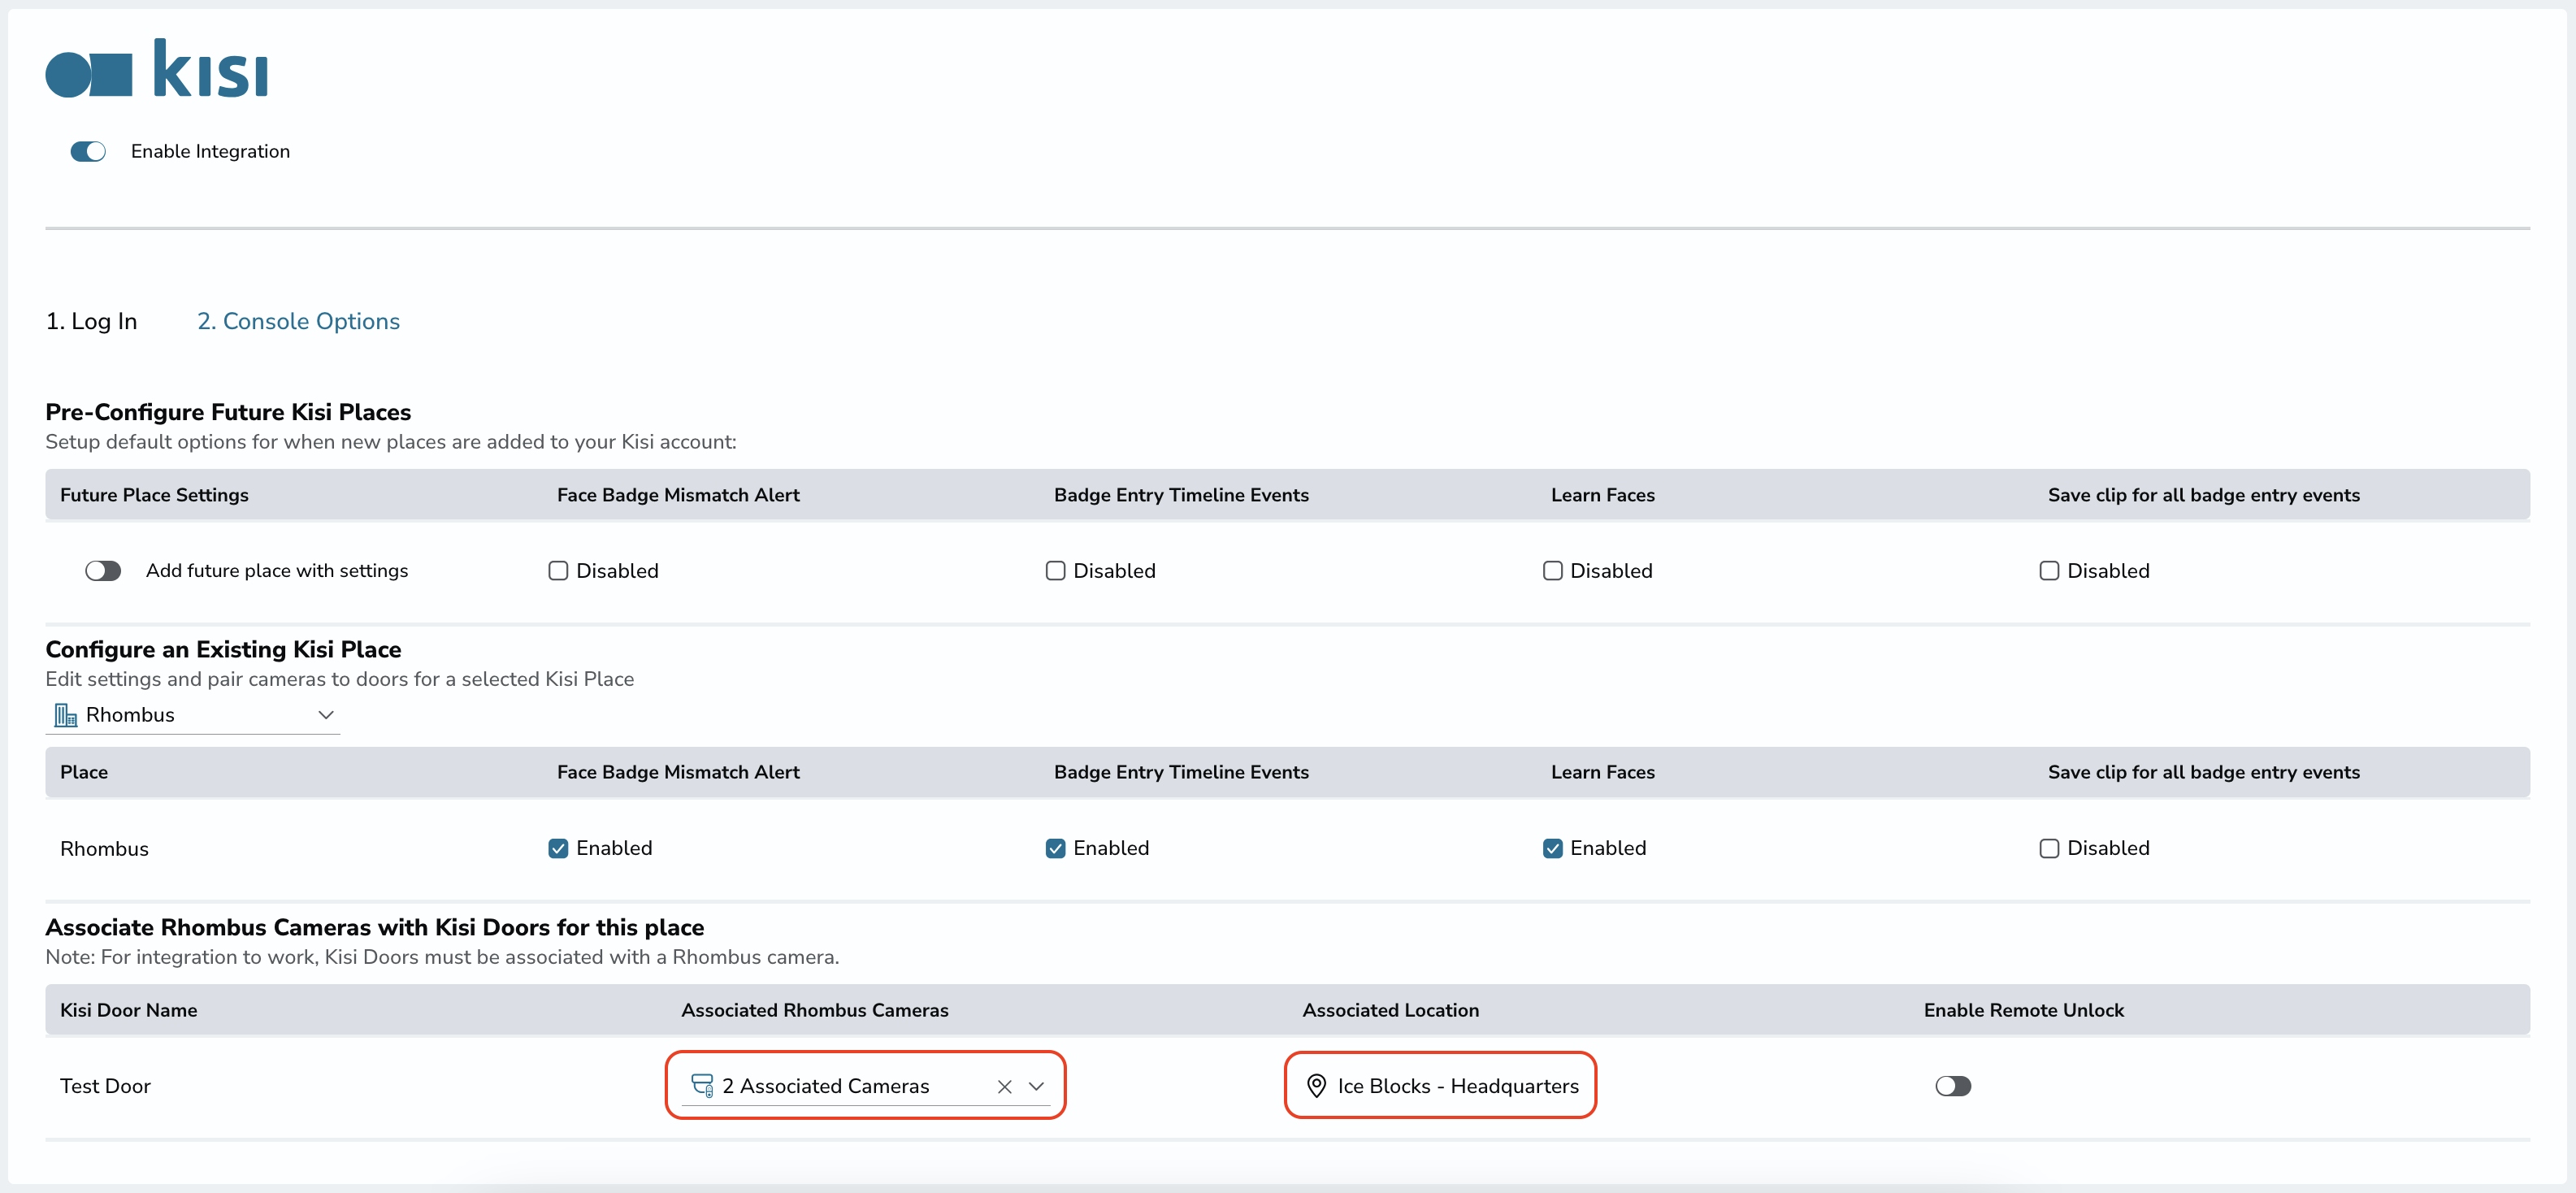Image resolution: width=2576 pixels, height=1193 pixels.
Task: Toggle Add future place with settings switch
Action: 103,571
